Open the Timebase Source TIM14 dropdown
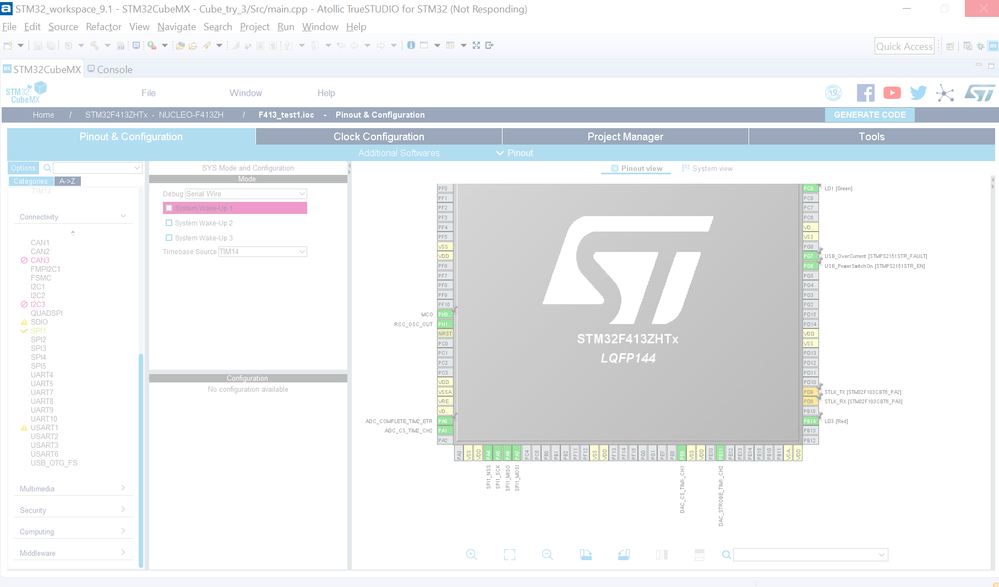Image resolution: width=999 pixels, height=587 pixels. (x=262, y=252)
